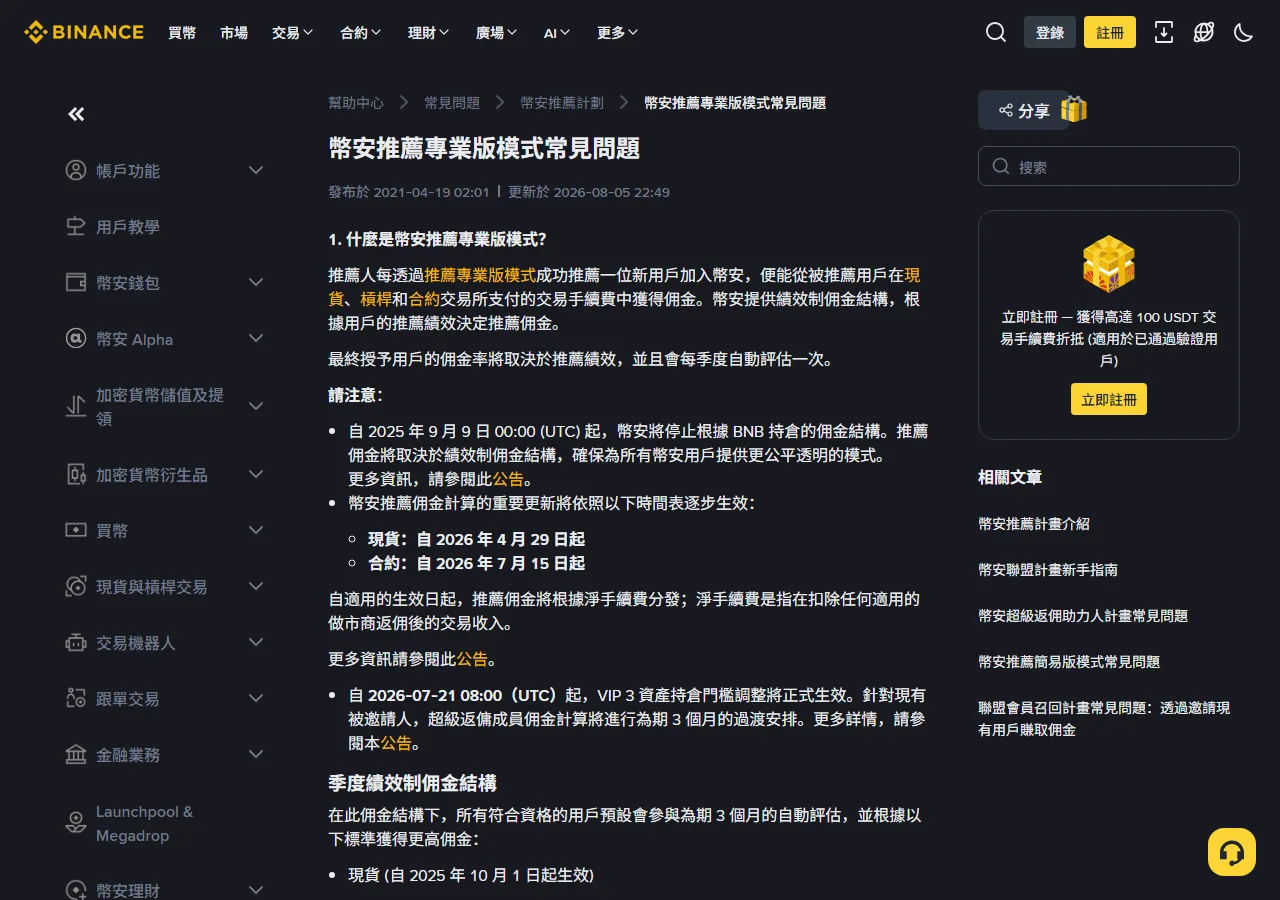Click the search magnifier icon in header
The image size is (1280, 900).
click(996, 32)
